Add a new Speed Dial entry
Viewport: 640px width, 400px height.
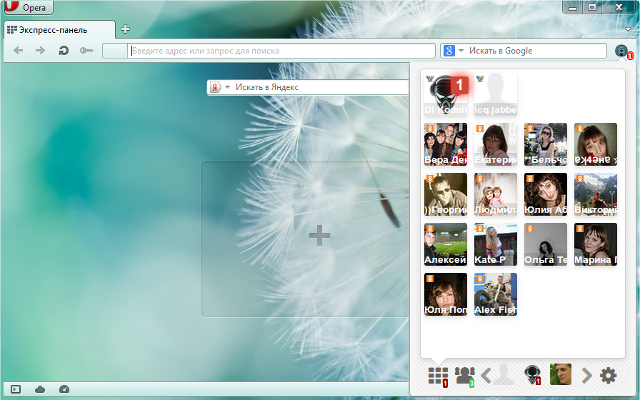pos(319,236)
